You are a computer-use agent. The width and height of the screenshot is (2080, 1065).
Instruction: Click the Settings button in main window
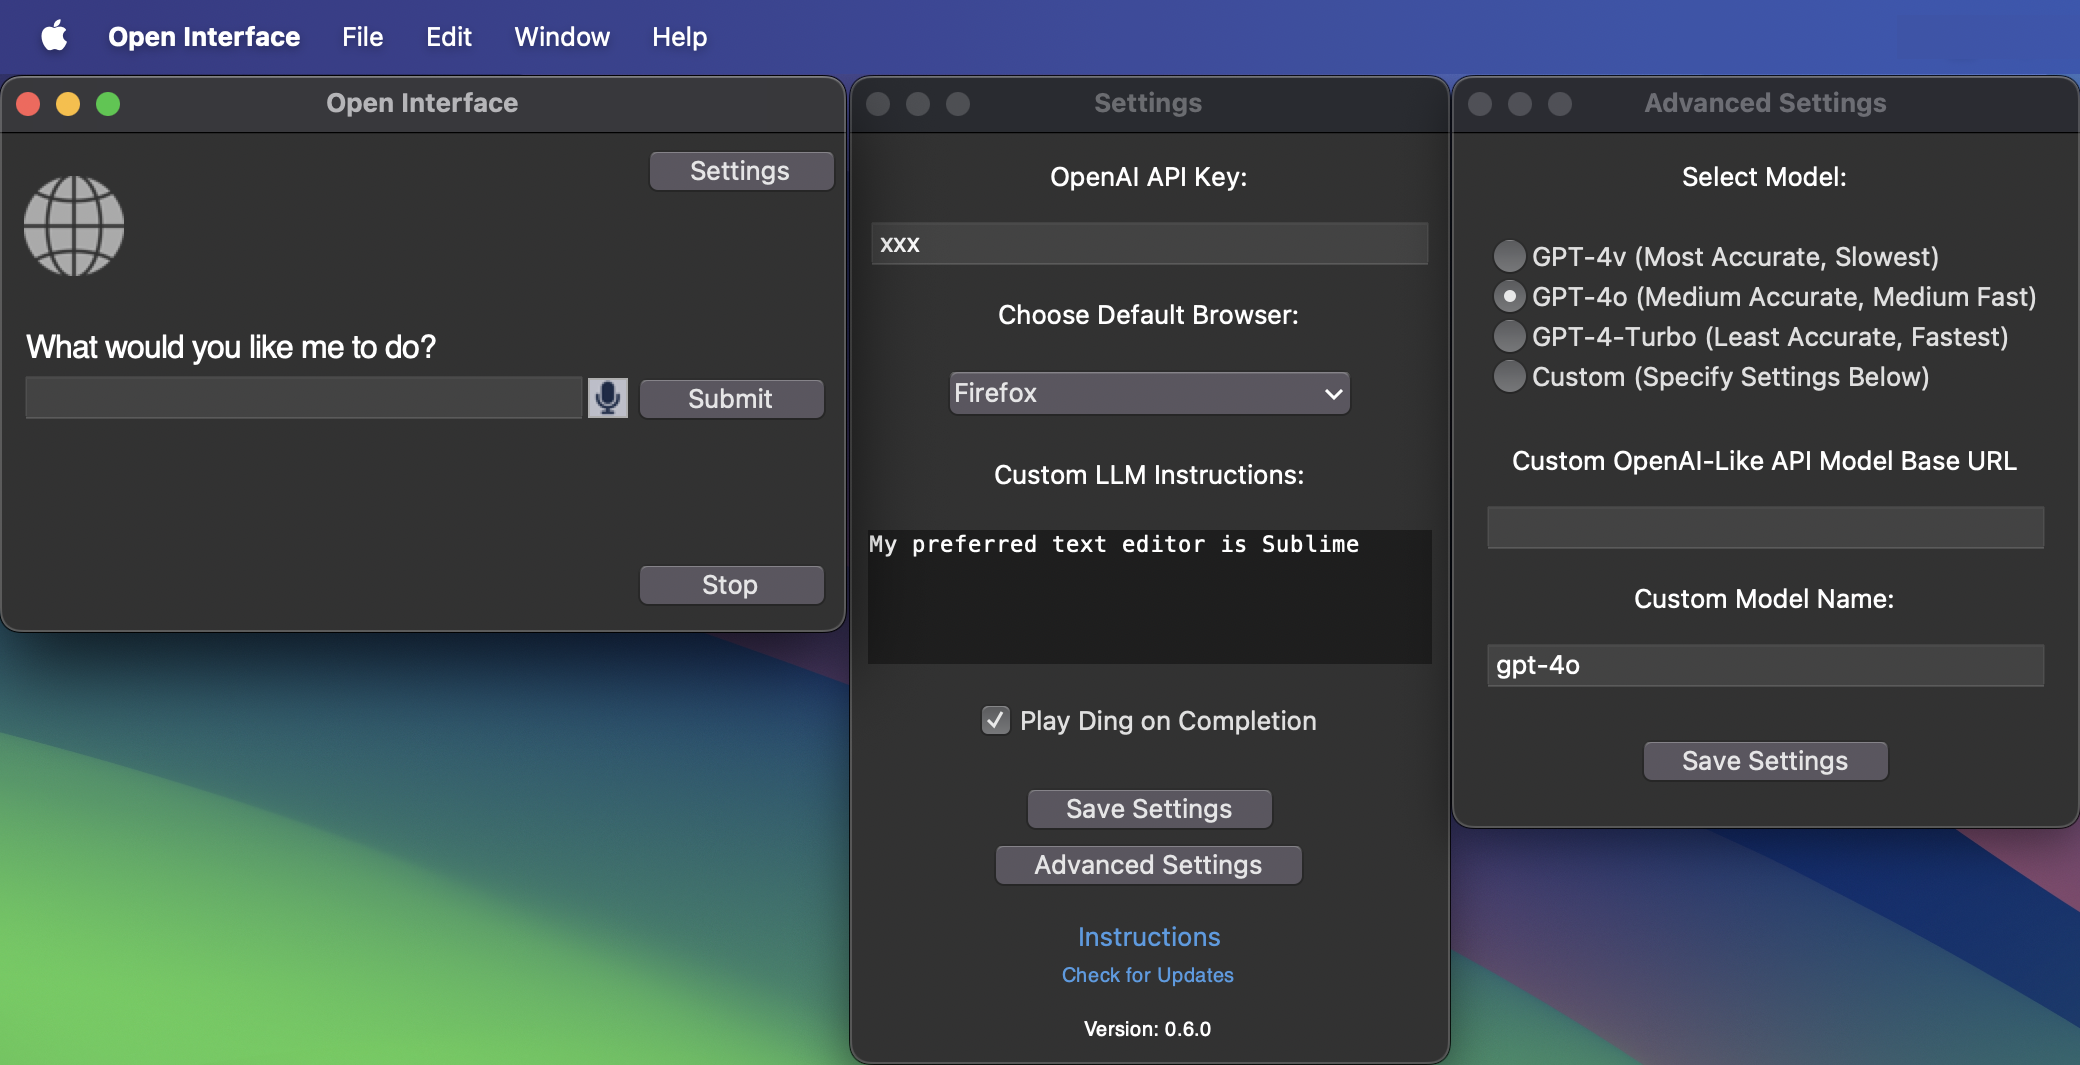click(741, 171)
